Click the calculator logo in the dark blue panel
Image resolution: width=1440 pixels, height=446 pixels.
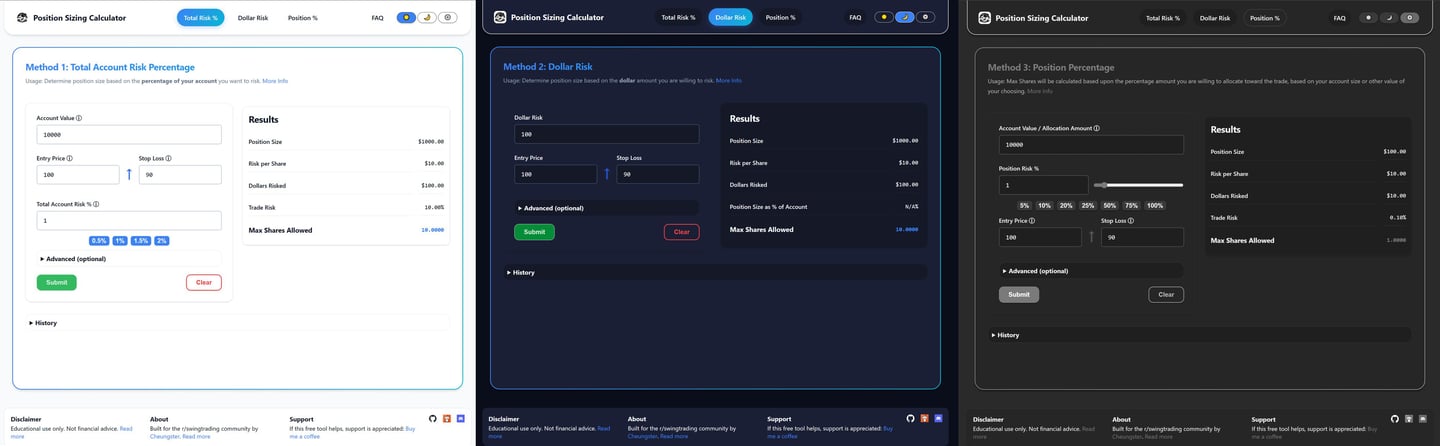pos(500,17)
